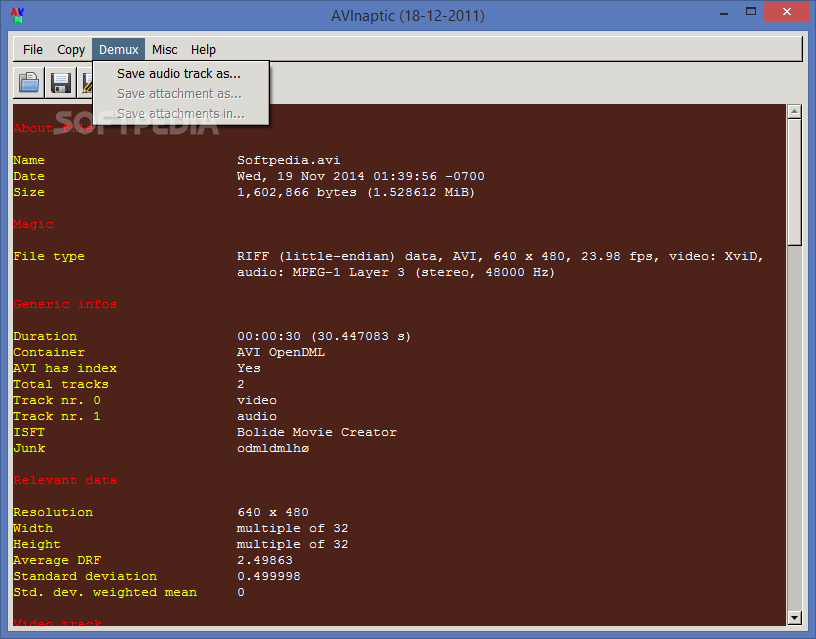
Task: Click the Std. dev. weighted mean label
Action: [x=105, y=593]
